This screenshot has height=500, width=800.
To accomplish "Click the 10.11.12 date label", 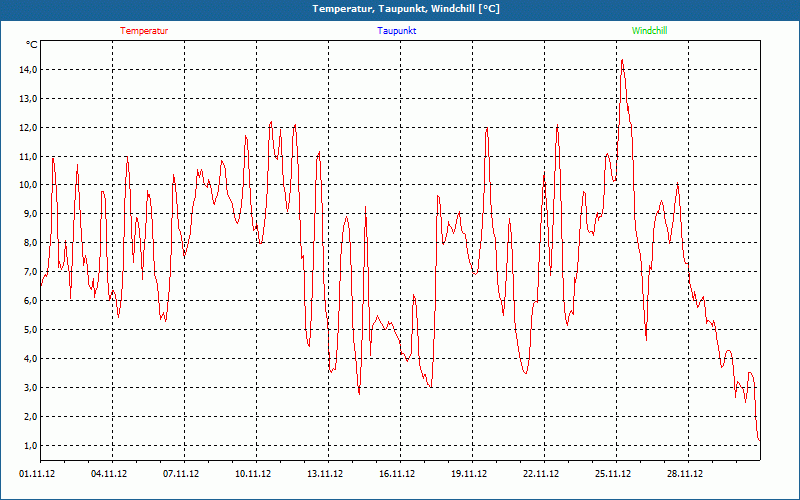I will (x=253, y=474).
